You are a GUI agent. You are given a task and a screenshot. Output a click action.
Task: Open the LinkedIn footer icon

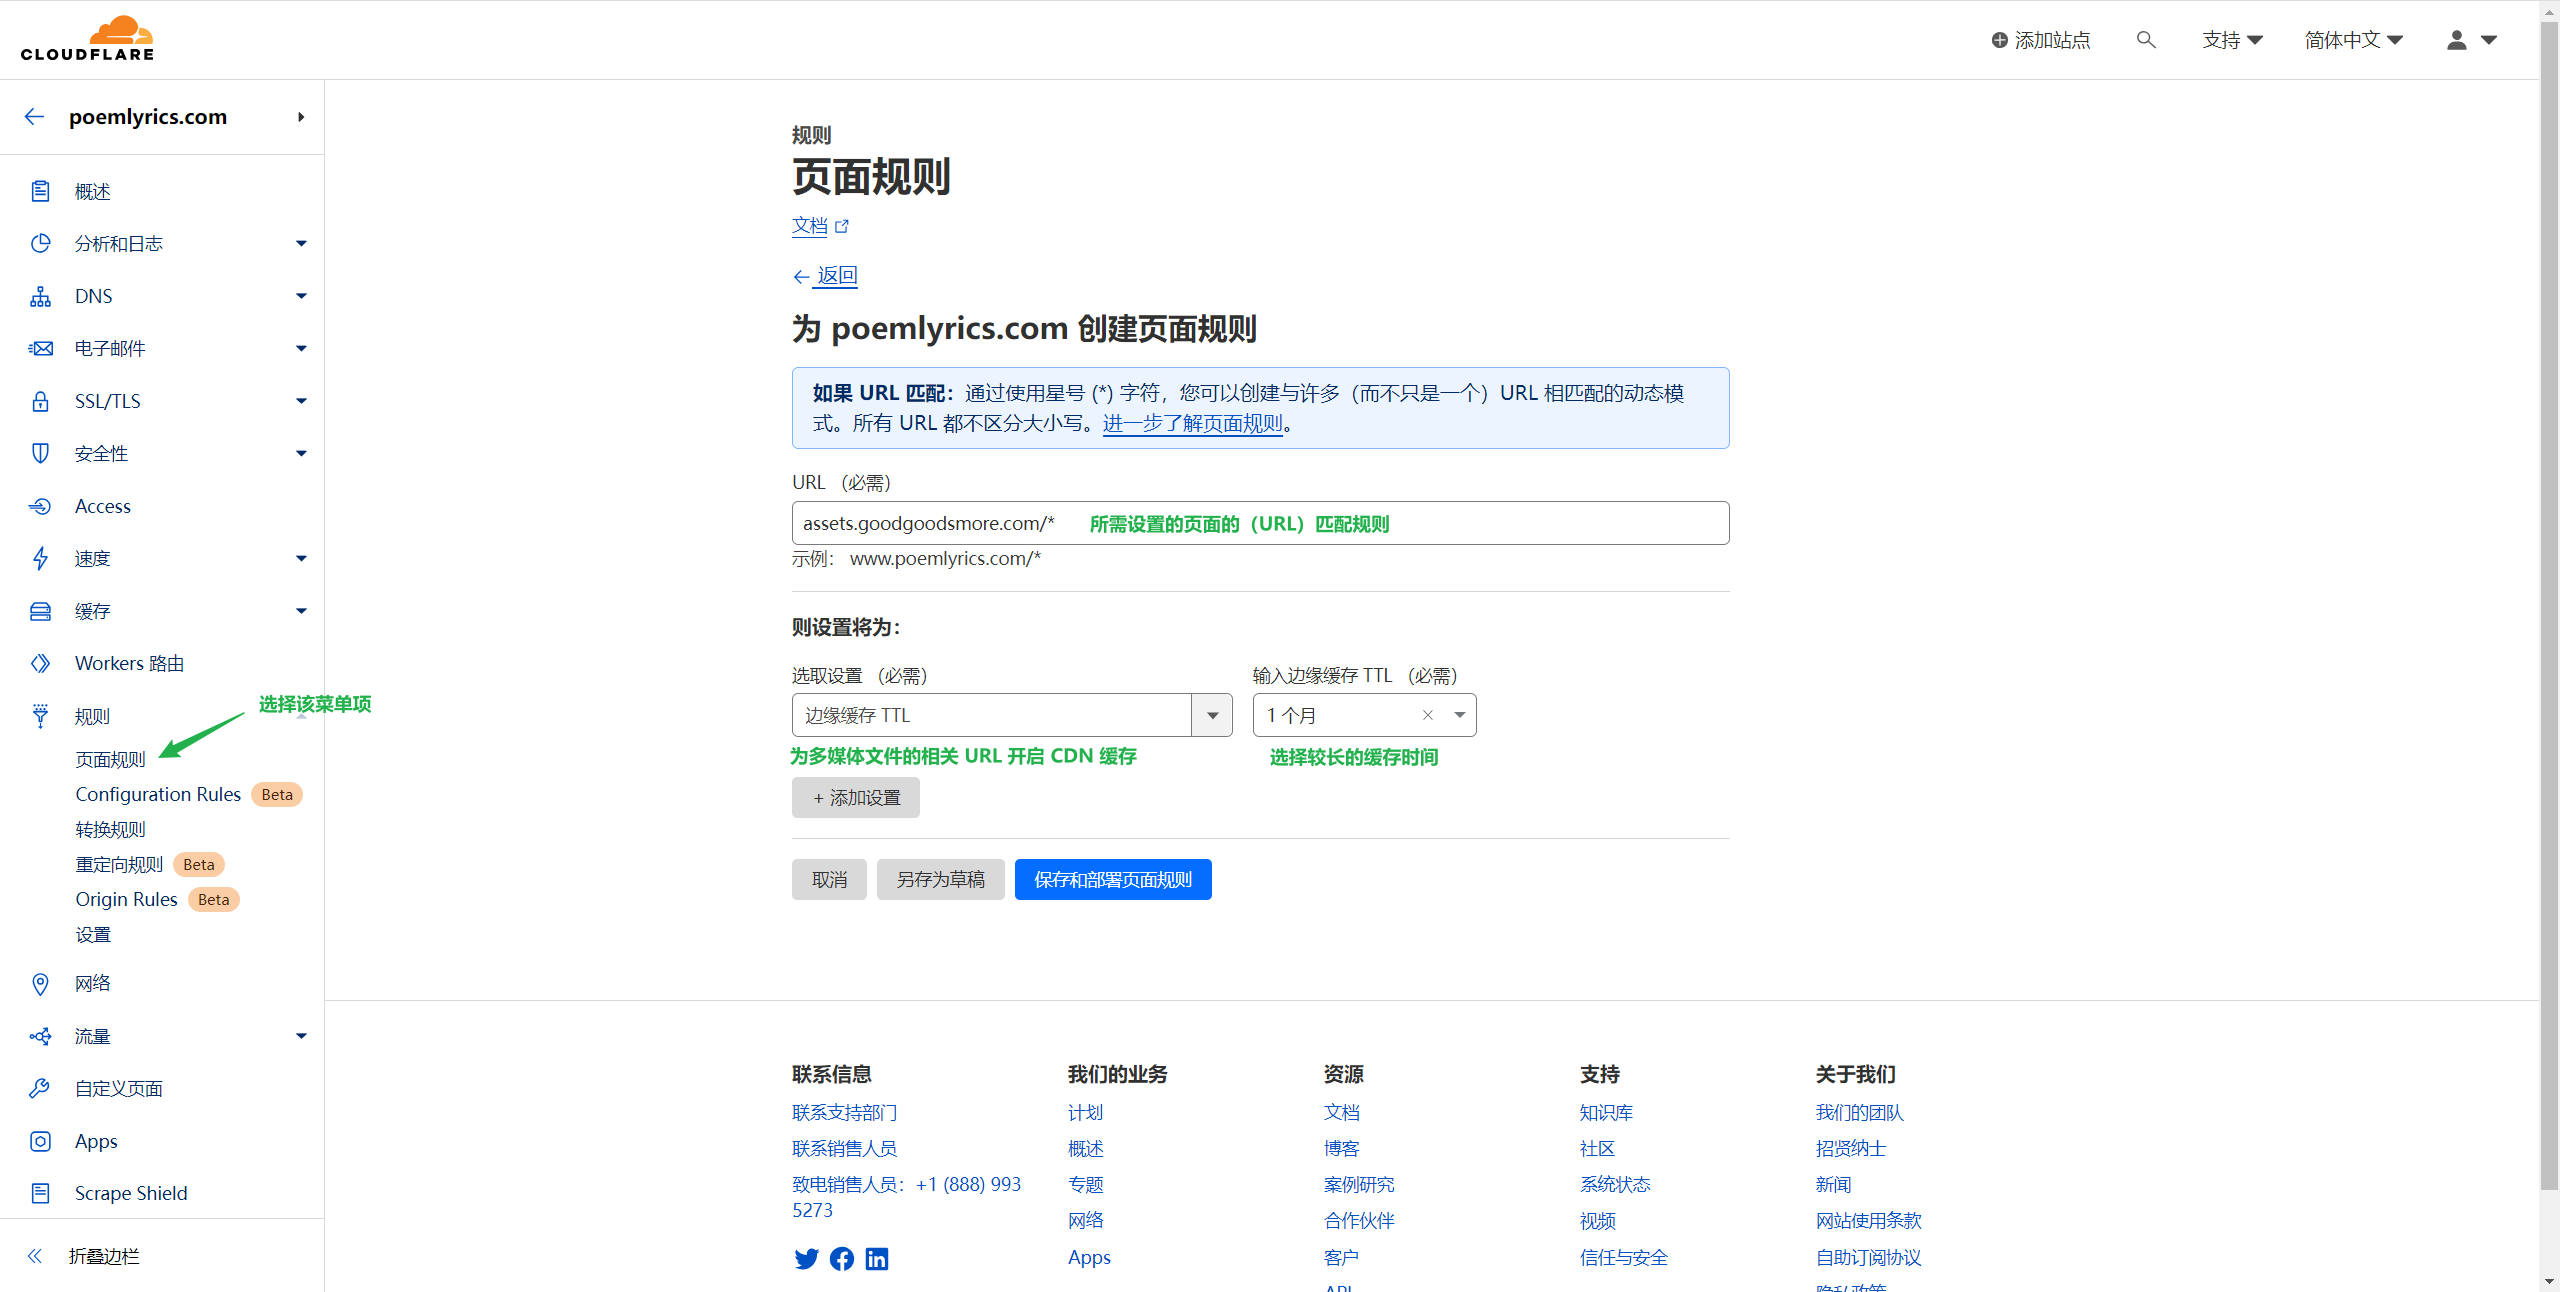(x=877, y=1259)
